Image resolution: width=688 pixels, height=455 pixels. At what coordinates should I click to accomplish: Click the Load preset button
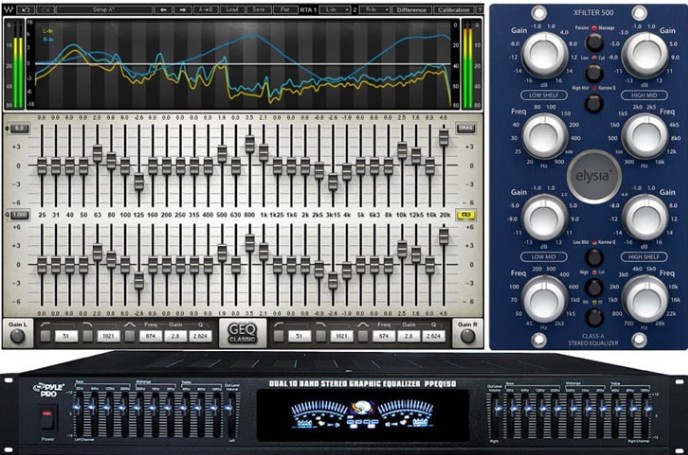[x=233, y=10]
